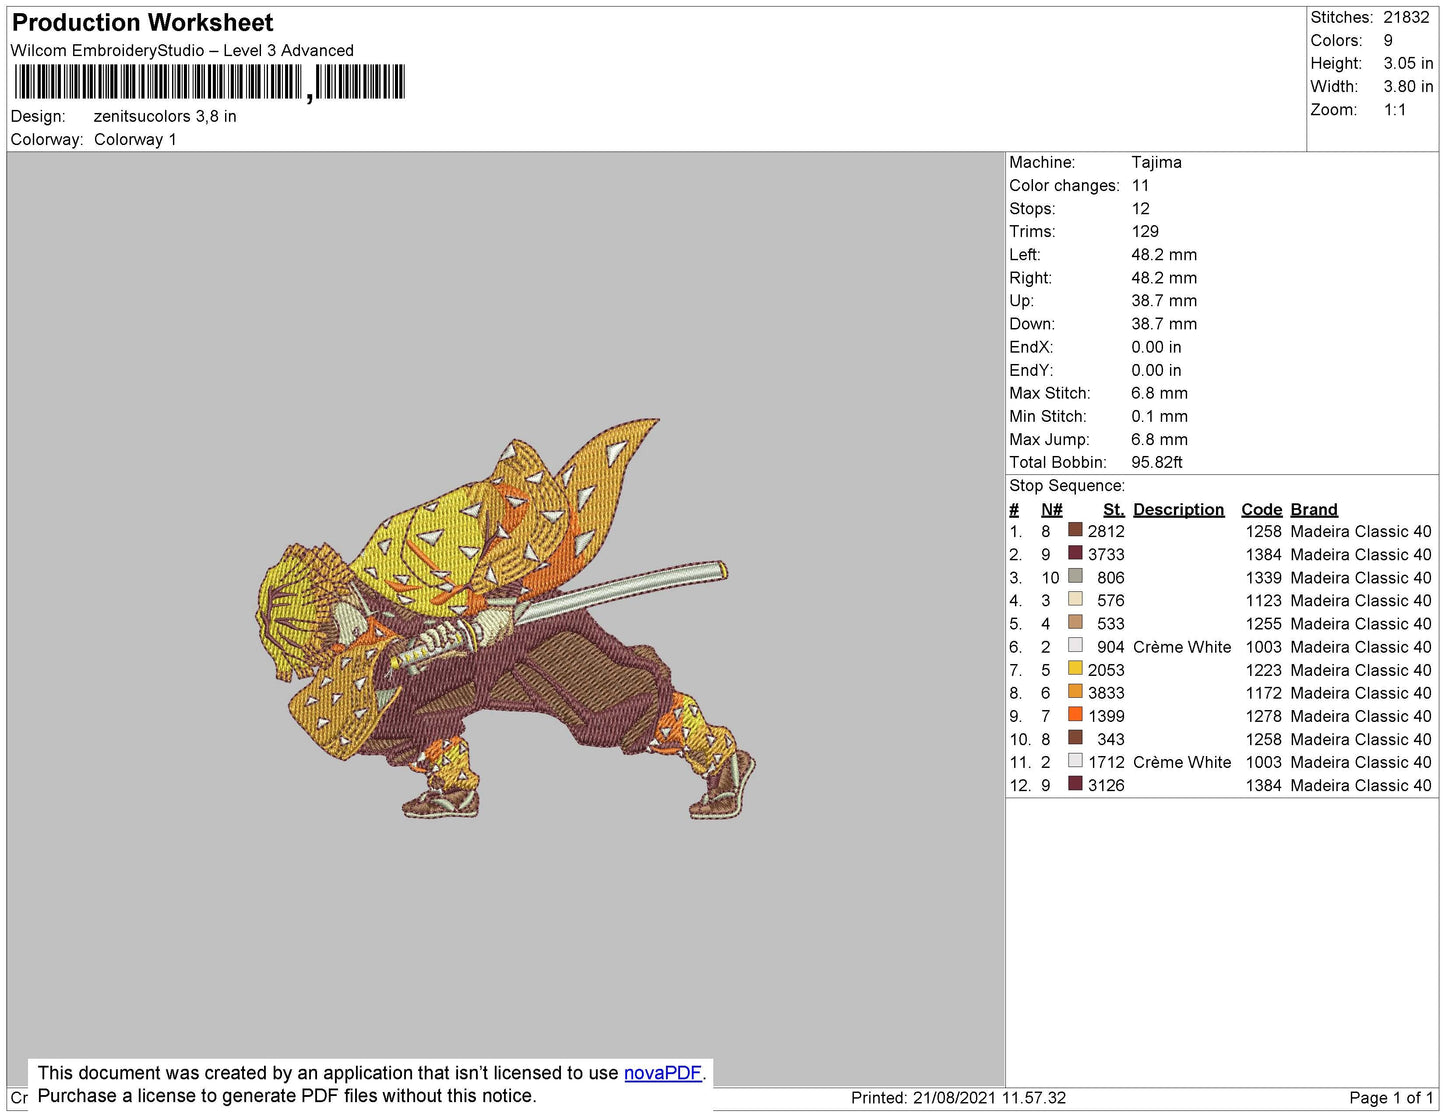1445x1117 pixels.
Task: Click stitch count '343' in stop 10
Action: pyautogui.click(x=1111, y=739)
